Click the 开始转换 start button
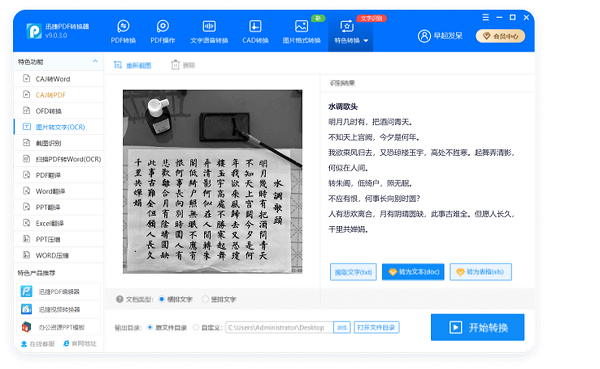 478,327
